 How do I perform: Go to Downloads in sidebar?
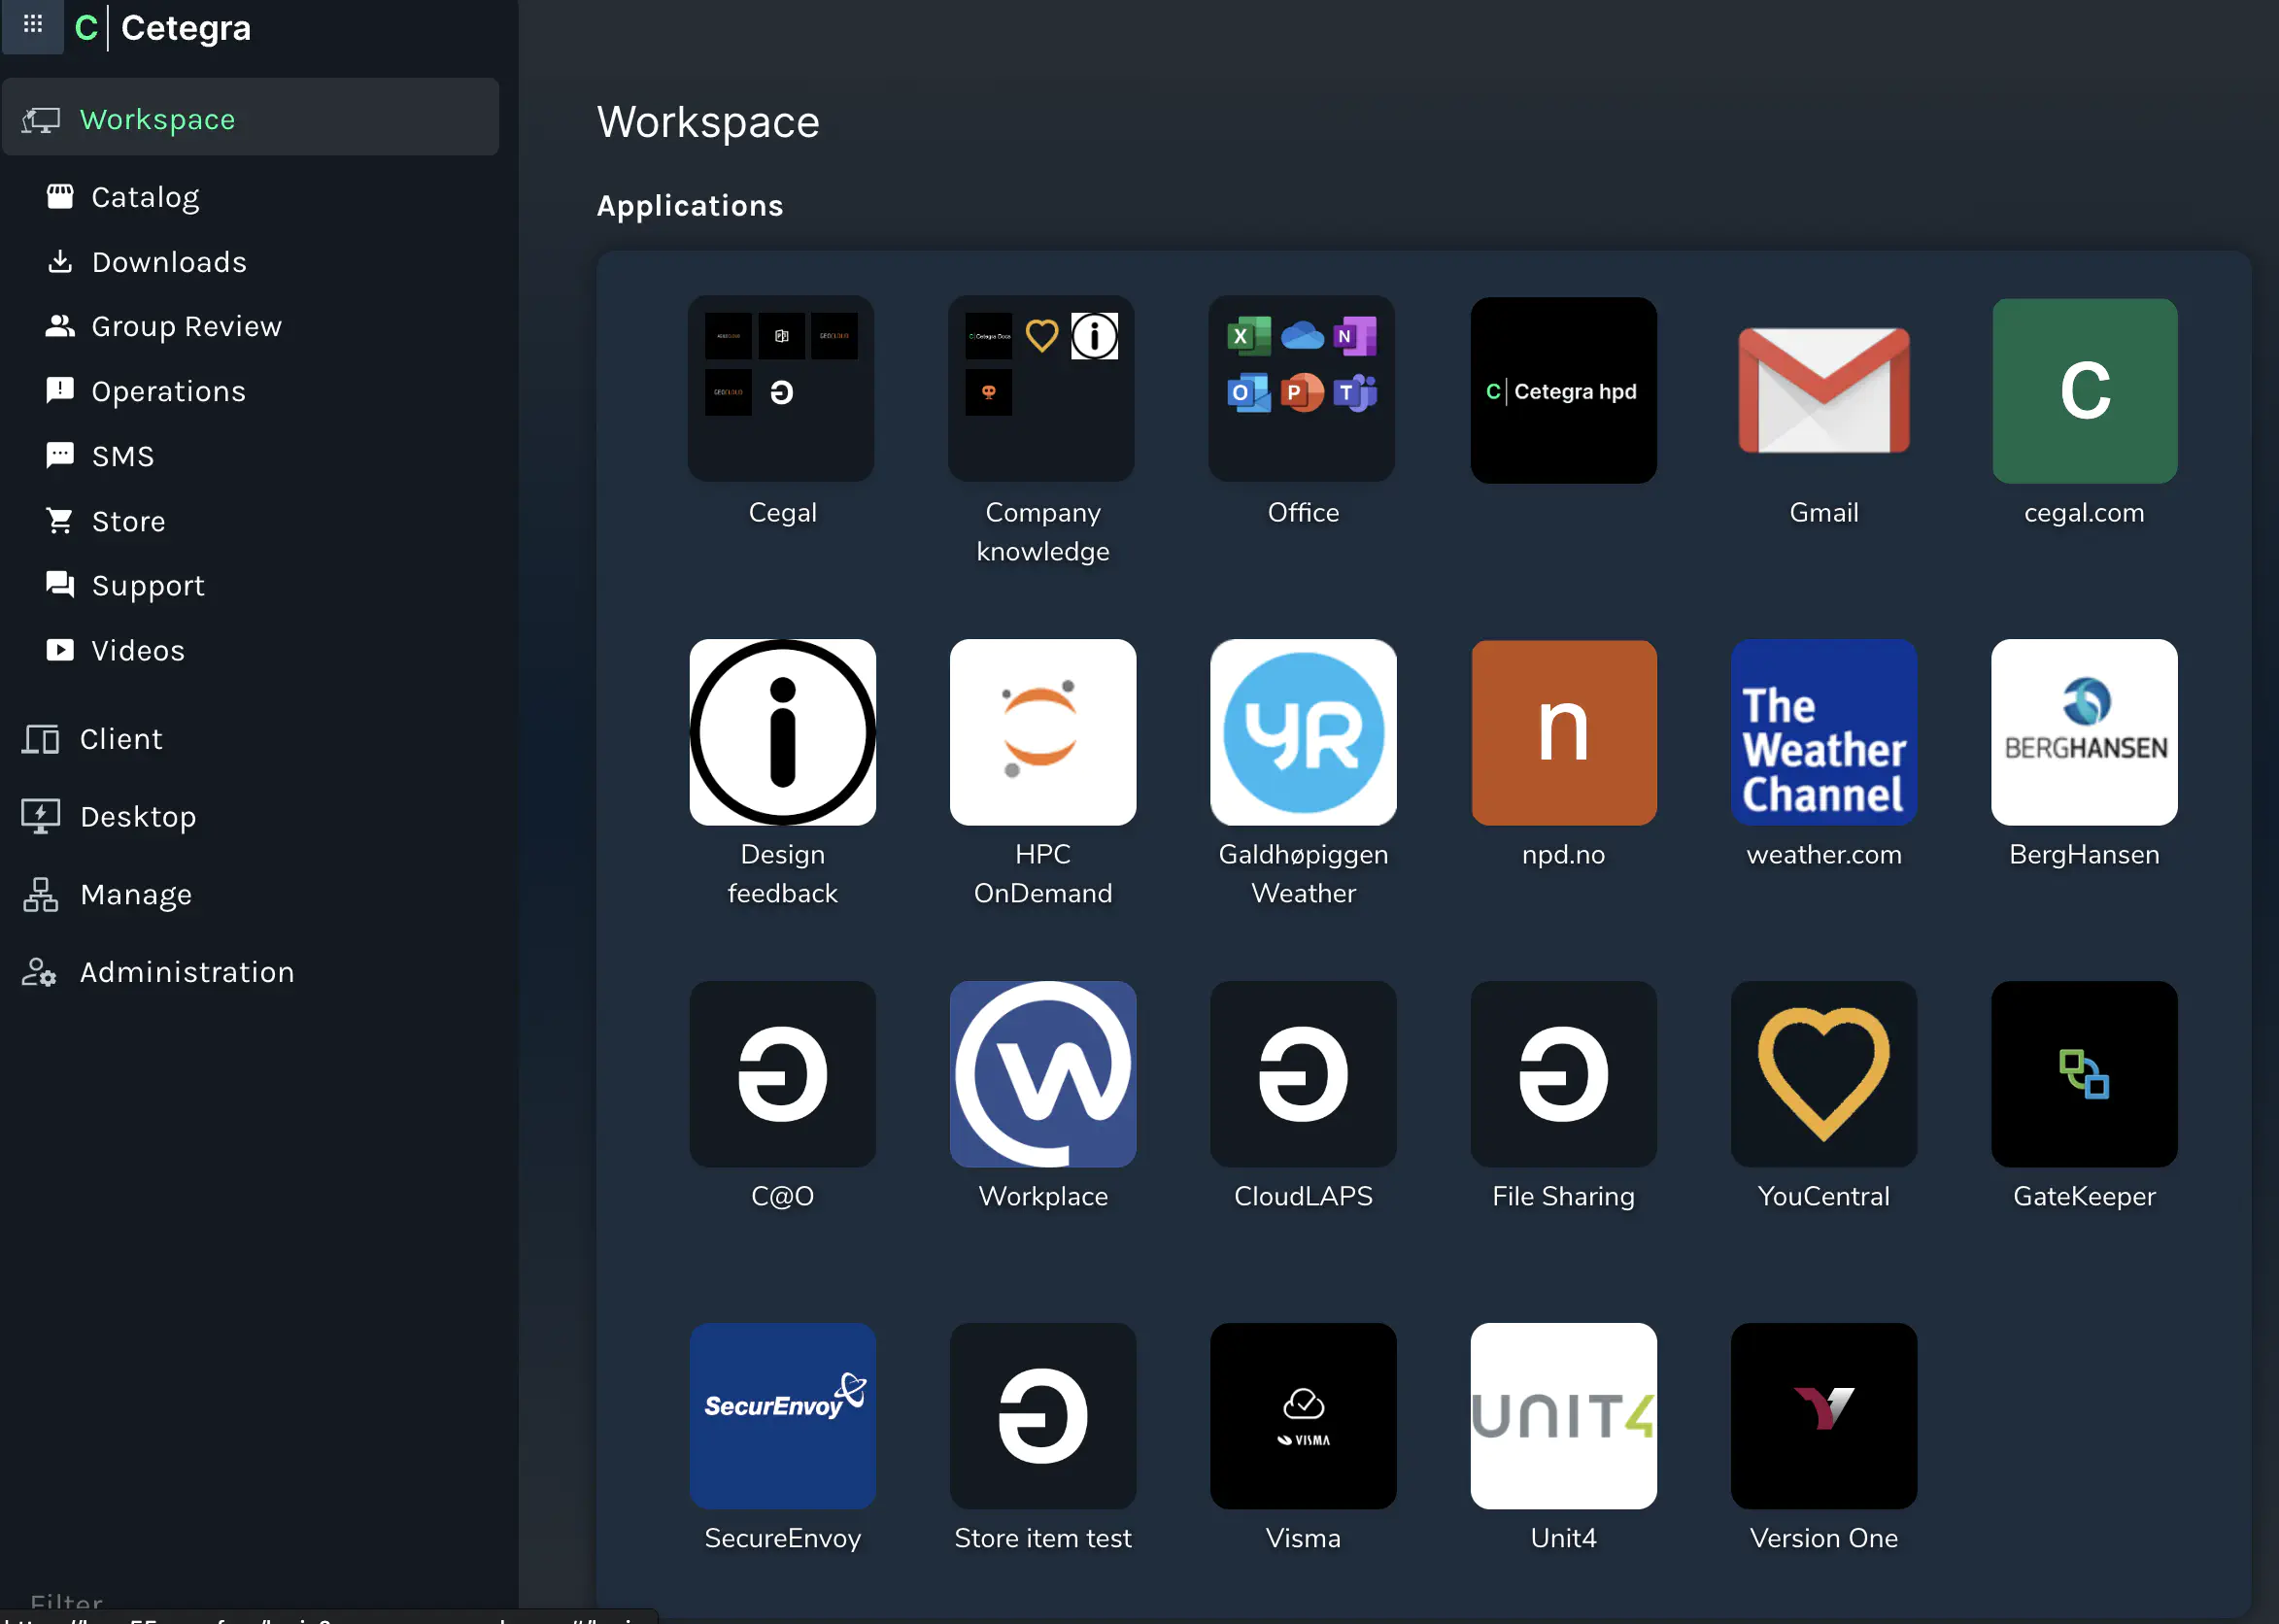click(x=147, y=262)
